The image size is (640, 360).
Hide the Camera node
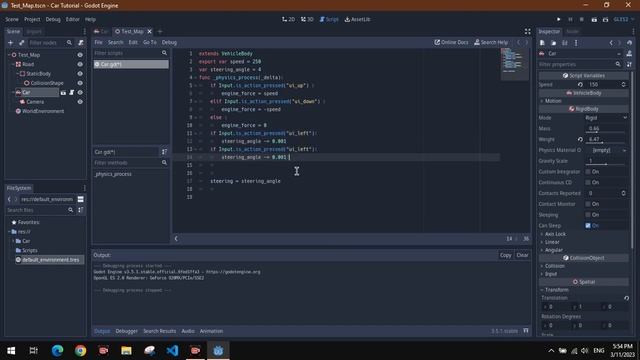80,102
